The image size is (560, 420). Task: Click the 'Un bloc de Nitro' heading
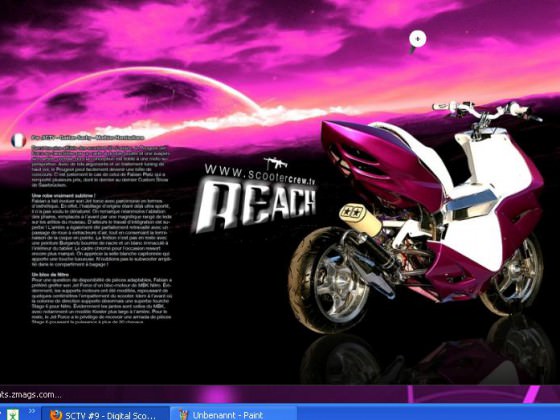pyautogui.click(x=50, y=275)
